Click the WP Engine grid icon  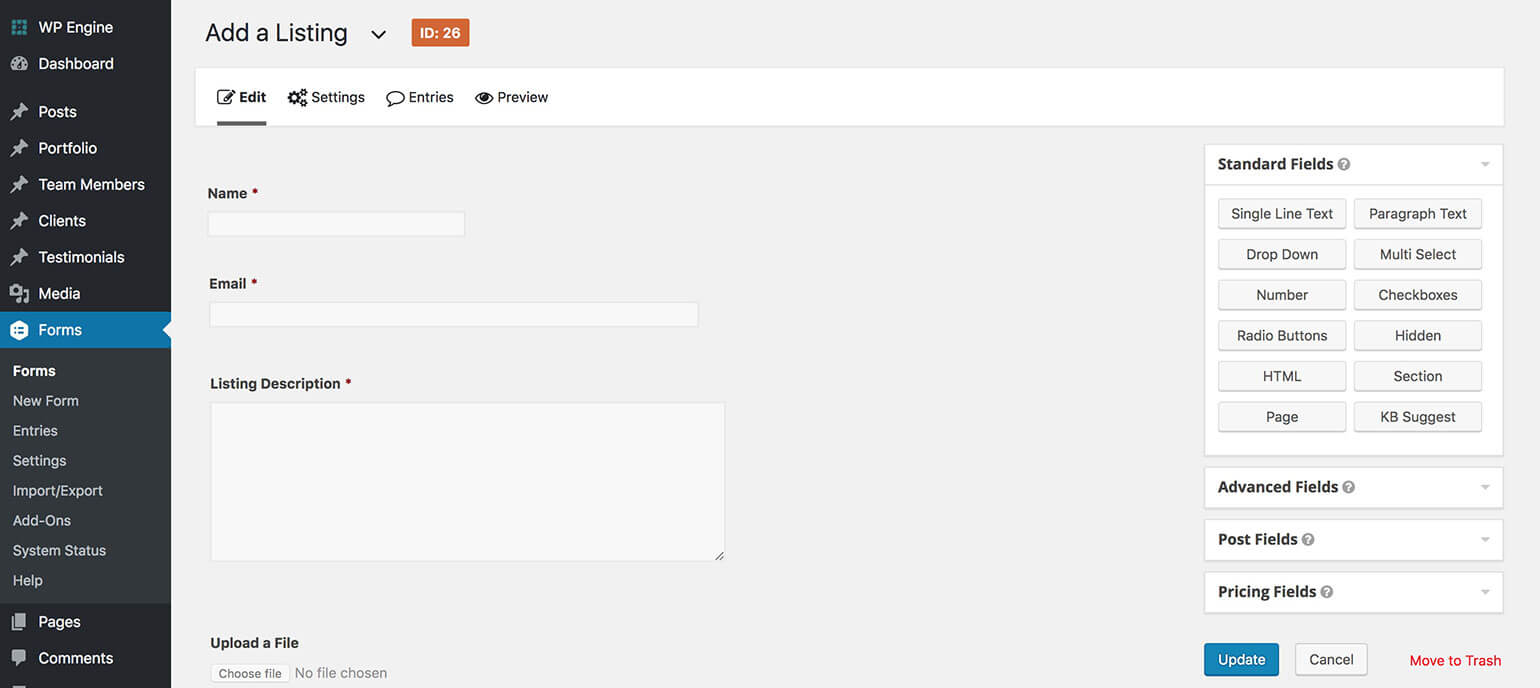[19, 27]
